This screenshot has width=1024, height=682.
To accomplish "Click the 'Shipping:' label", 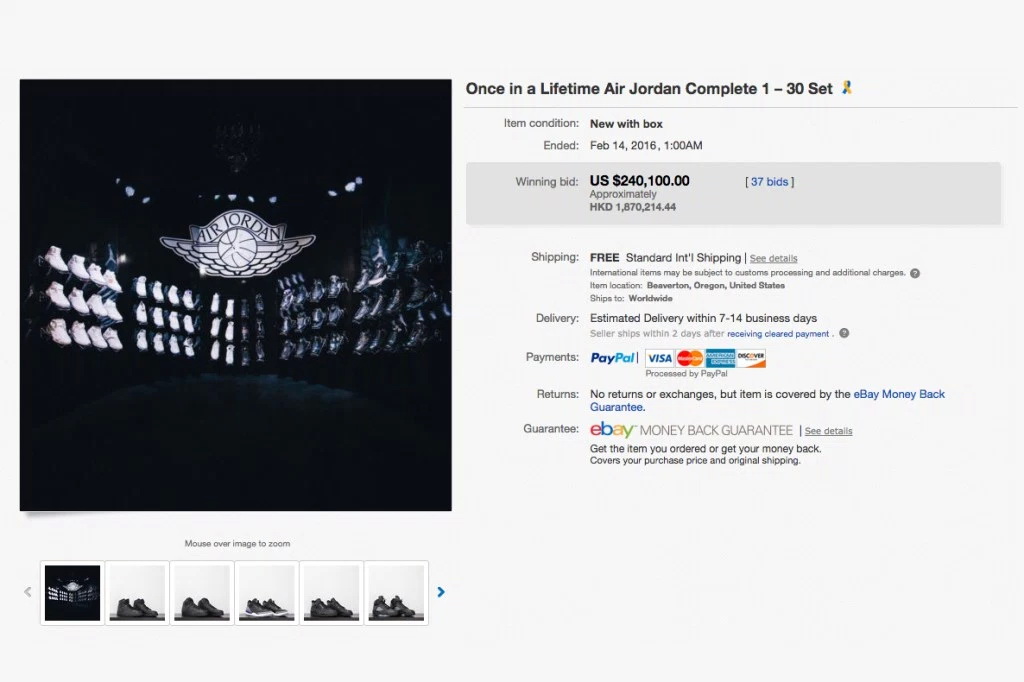I will coord(555,257).
